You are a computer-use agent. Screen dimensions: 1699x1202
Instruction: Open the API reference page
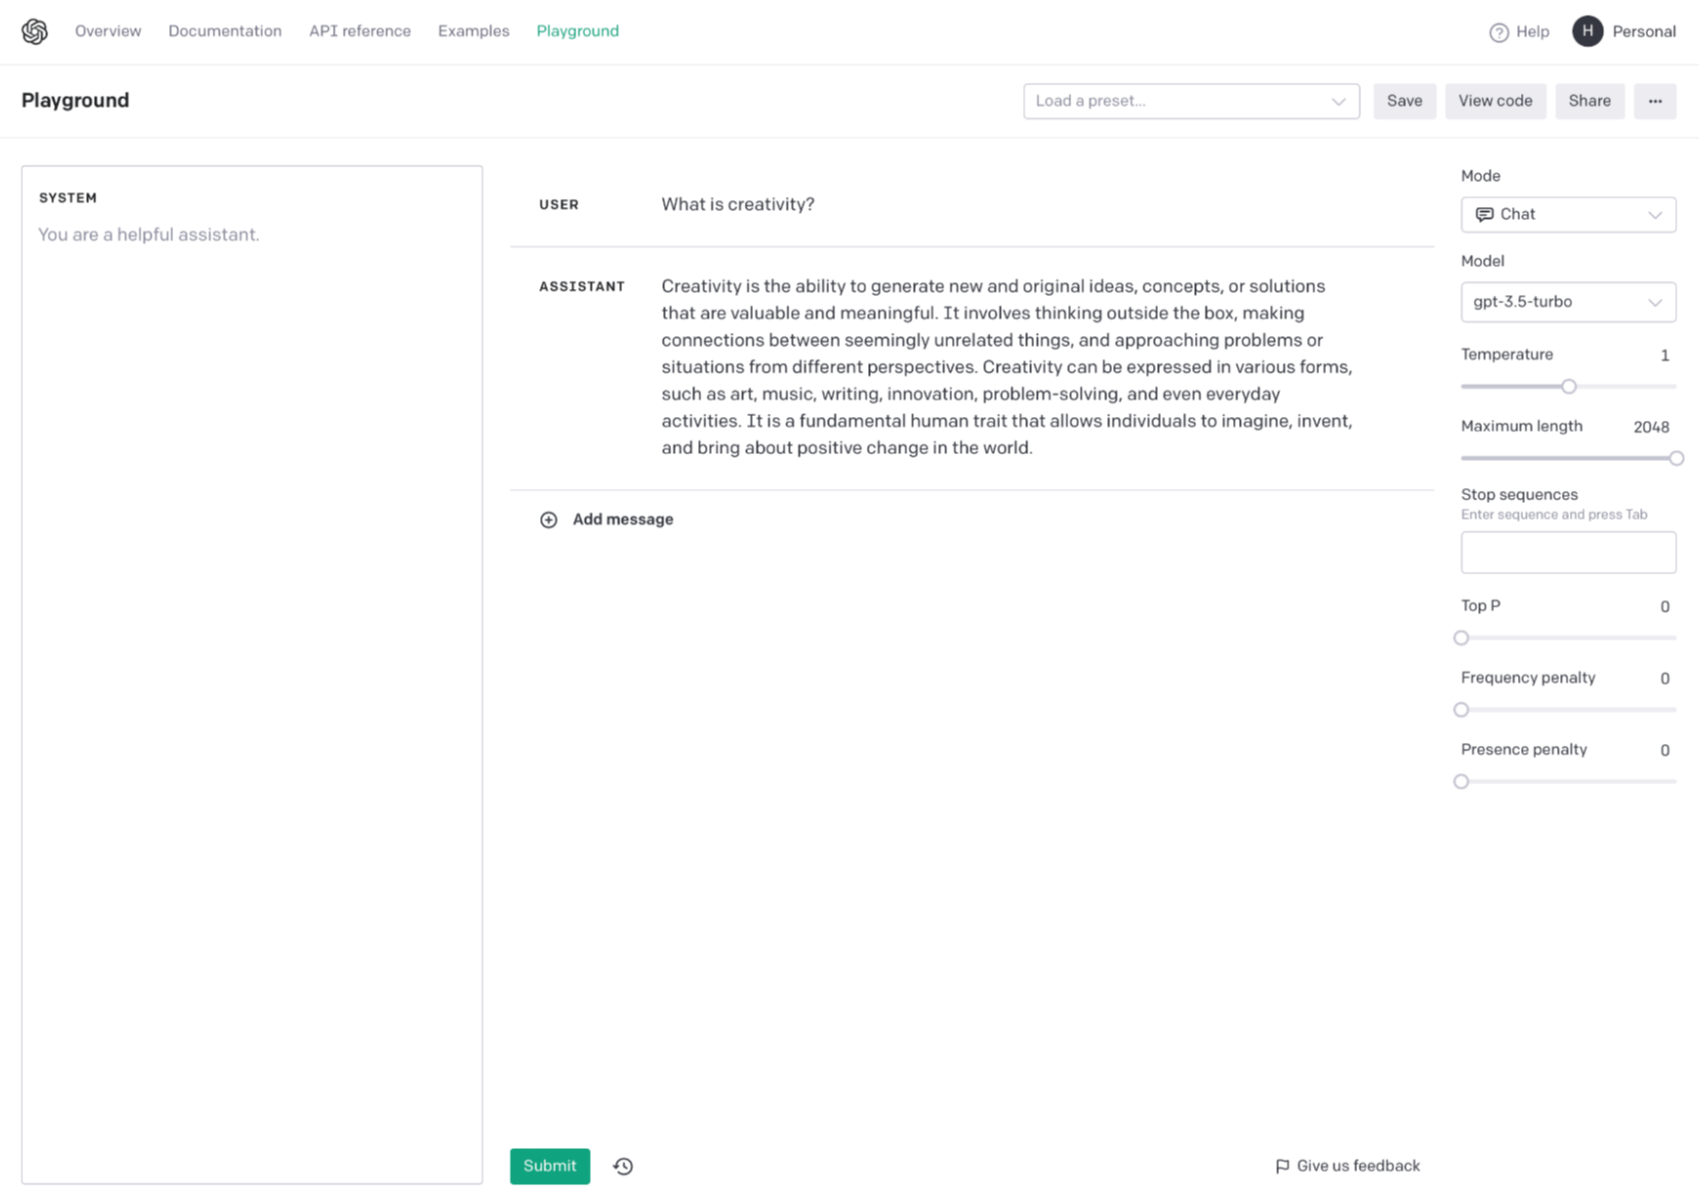click(x=360, y=31)
